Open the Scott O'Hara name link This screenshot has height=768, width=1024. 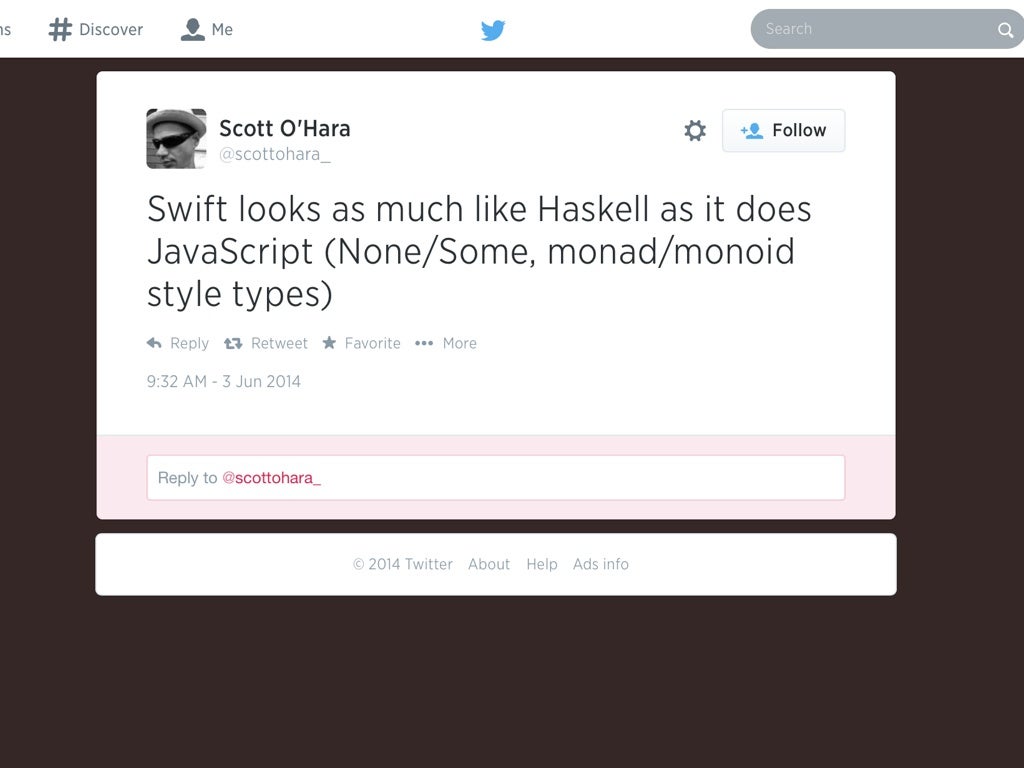click(x=285, y=128)
